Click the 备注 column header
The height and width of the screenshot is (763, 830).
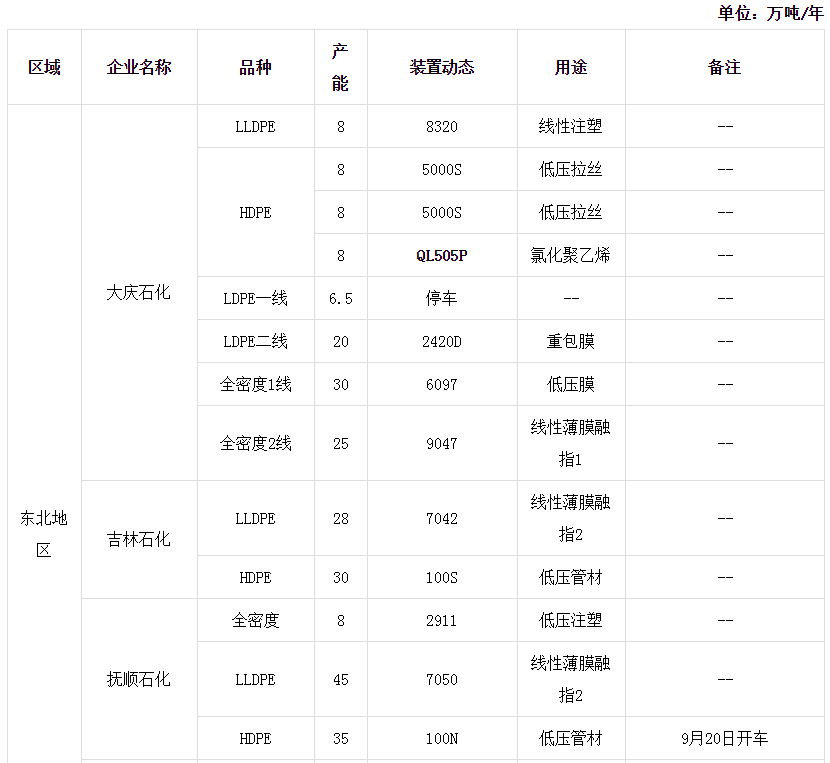pos(725,67)
